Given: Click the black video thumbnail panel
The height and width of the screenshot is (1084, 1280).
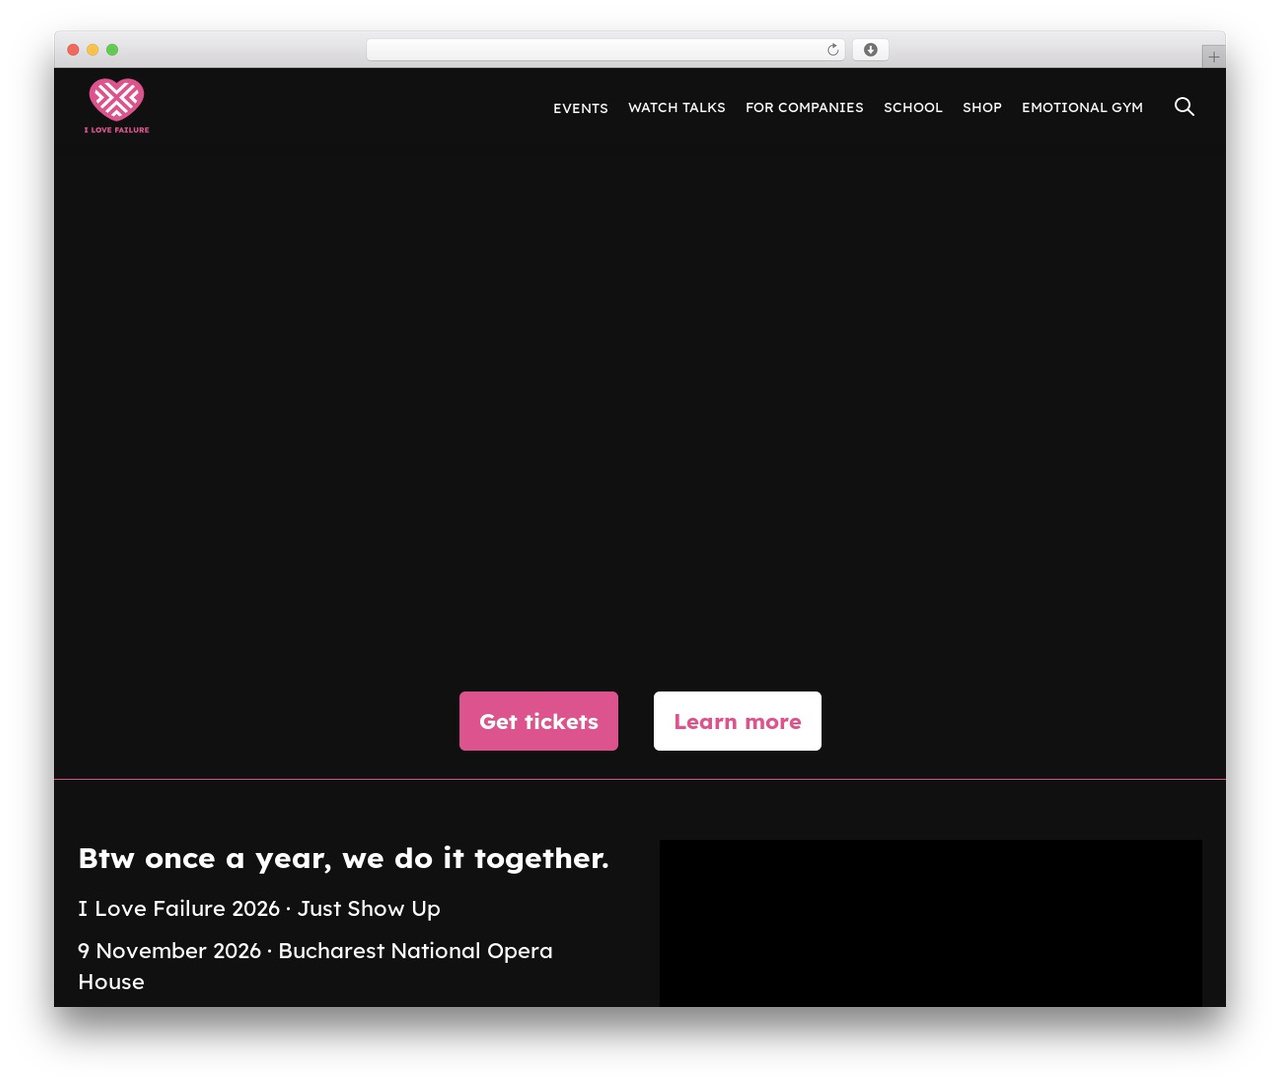Looking at the screenshot, I should click(x=931, y=923).
